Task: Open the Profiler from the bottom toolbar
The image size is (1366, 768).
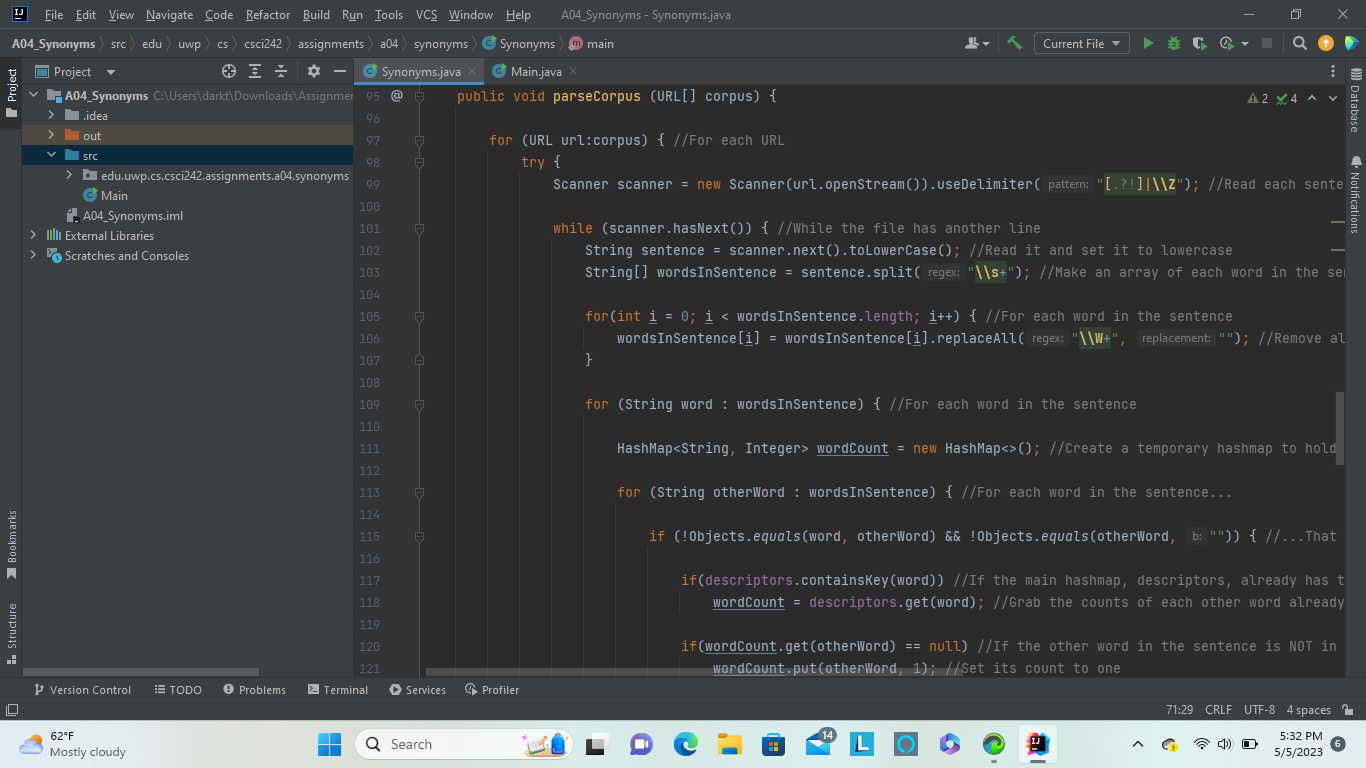Action: point(491,689)
